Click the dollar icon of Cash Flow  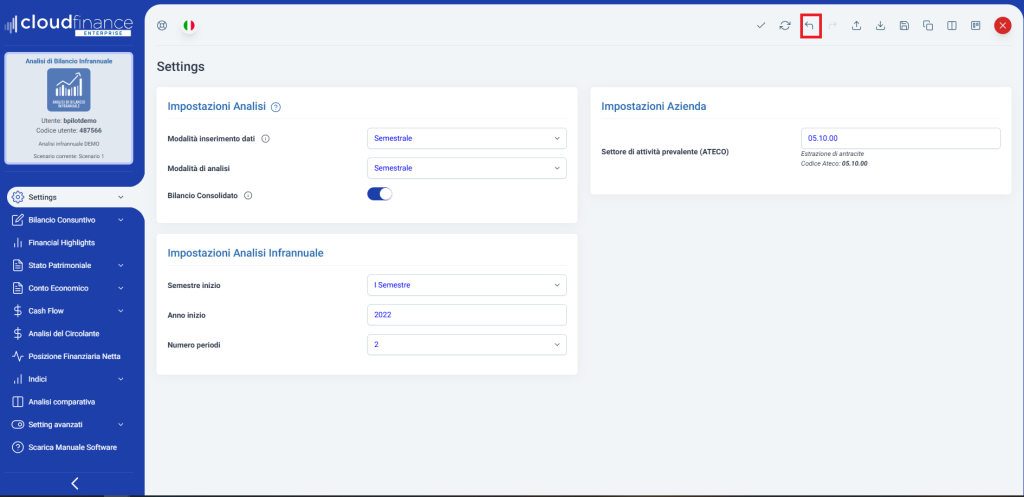[x=18, y=311]
